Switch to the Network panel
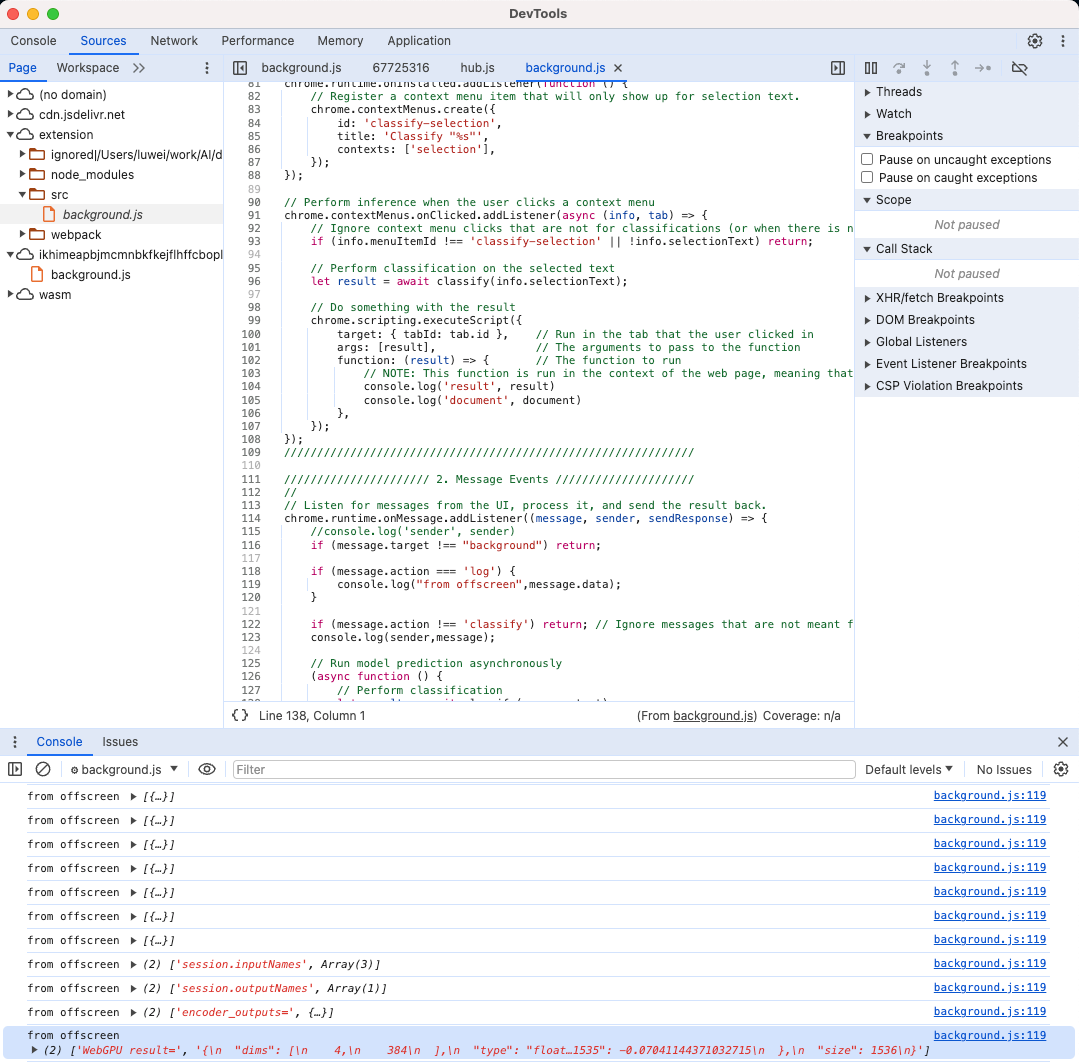This screenshot has width=1079, height=1064. 174,41
